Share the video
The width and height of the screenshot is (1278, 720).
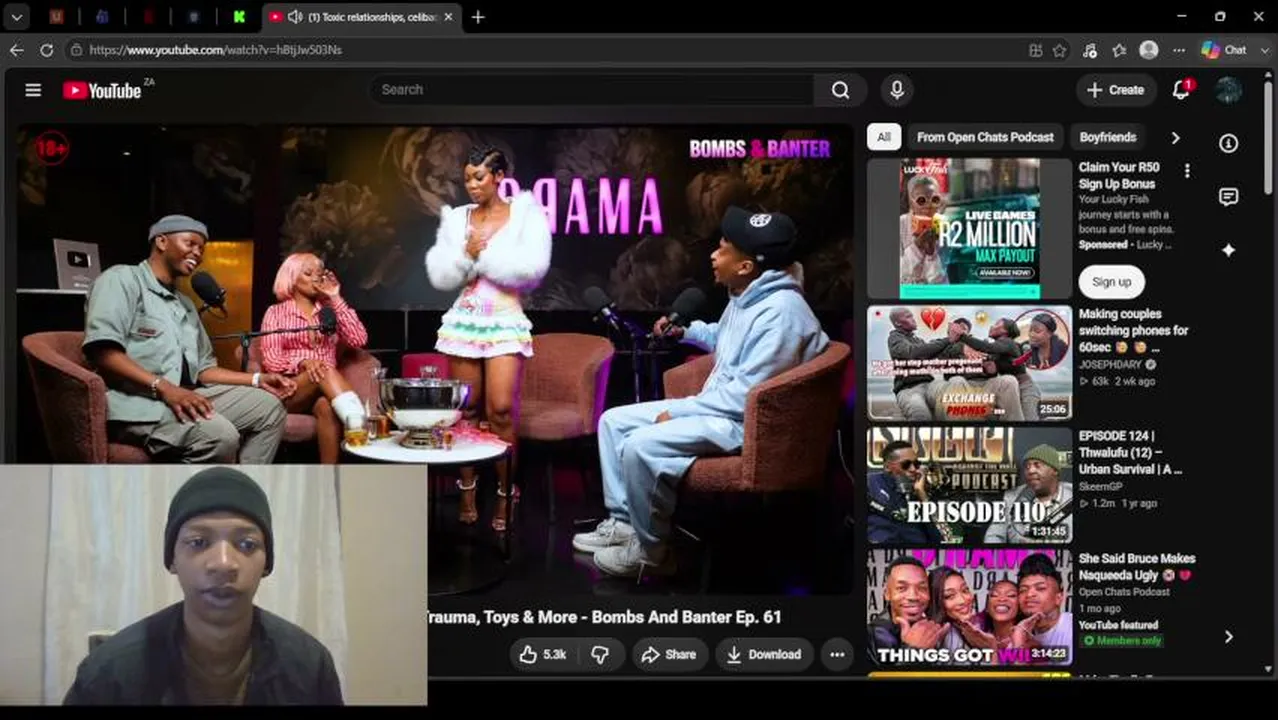pyautogui.click(x=669, y=654)
